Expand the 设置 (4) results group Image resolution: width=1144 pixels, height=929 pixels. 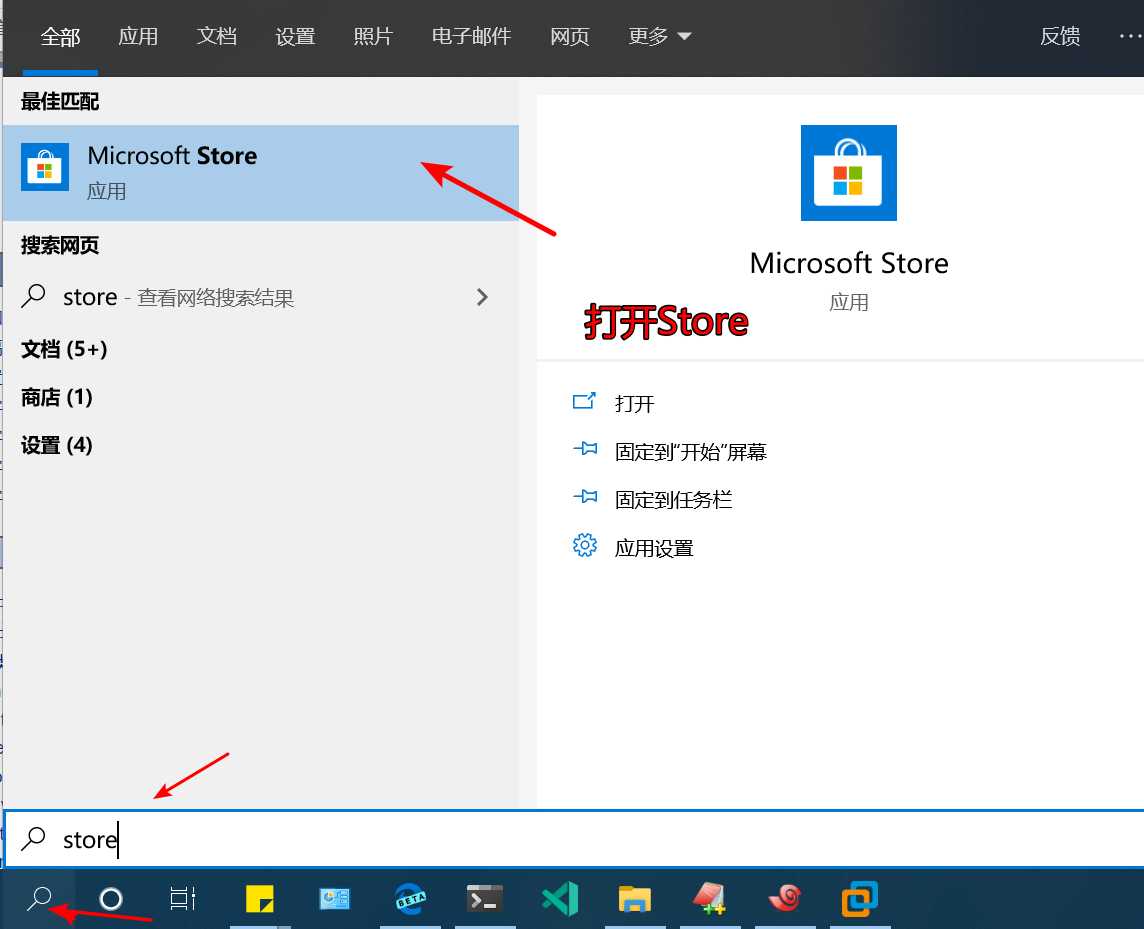click(57, 446)
